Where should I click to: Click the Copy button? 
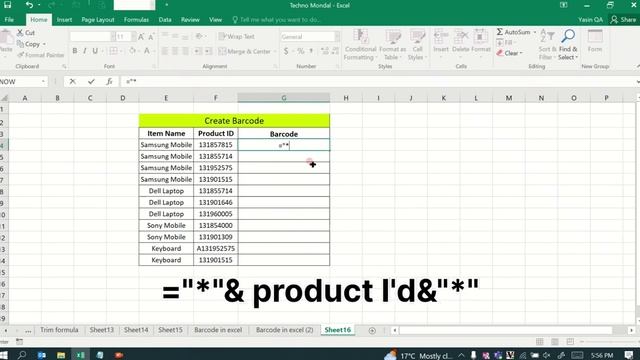(28, 44)
